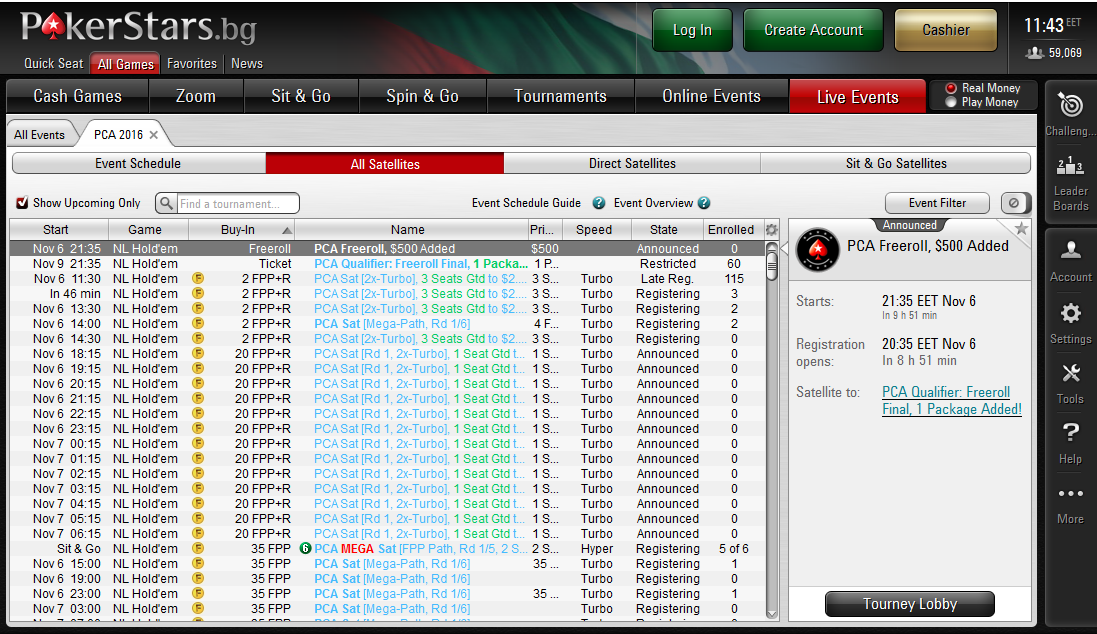The image size is (1097, 634).
Task: Select the PCA MEGA Sat Sit & Go row
Action: [x=387, y=549]
